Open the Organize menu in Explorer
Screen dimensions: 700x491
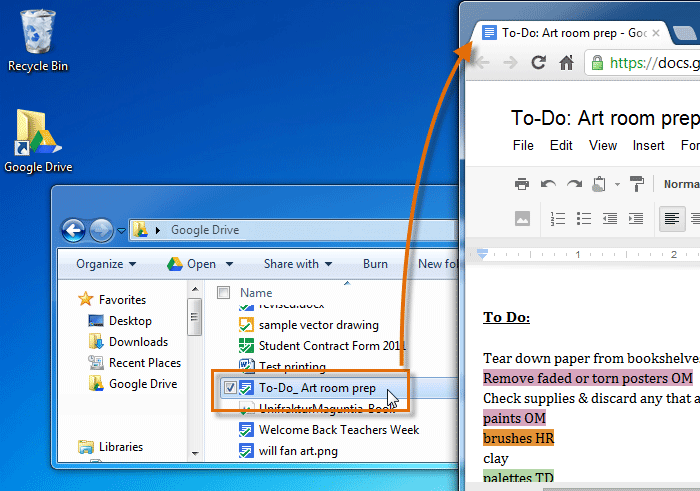(x=106, y=264)
